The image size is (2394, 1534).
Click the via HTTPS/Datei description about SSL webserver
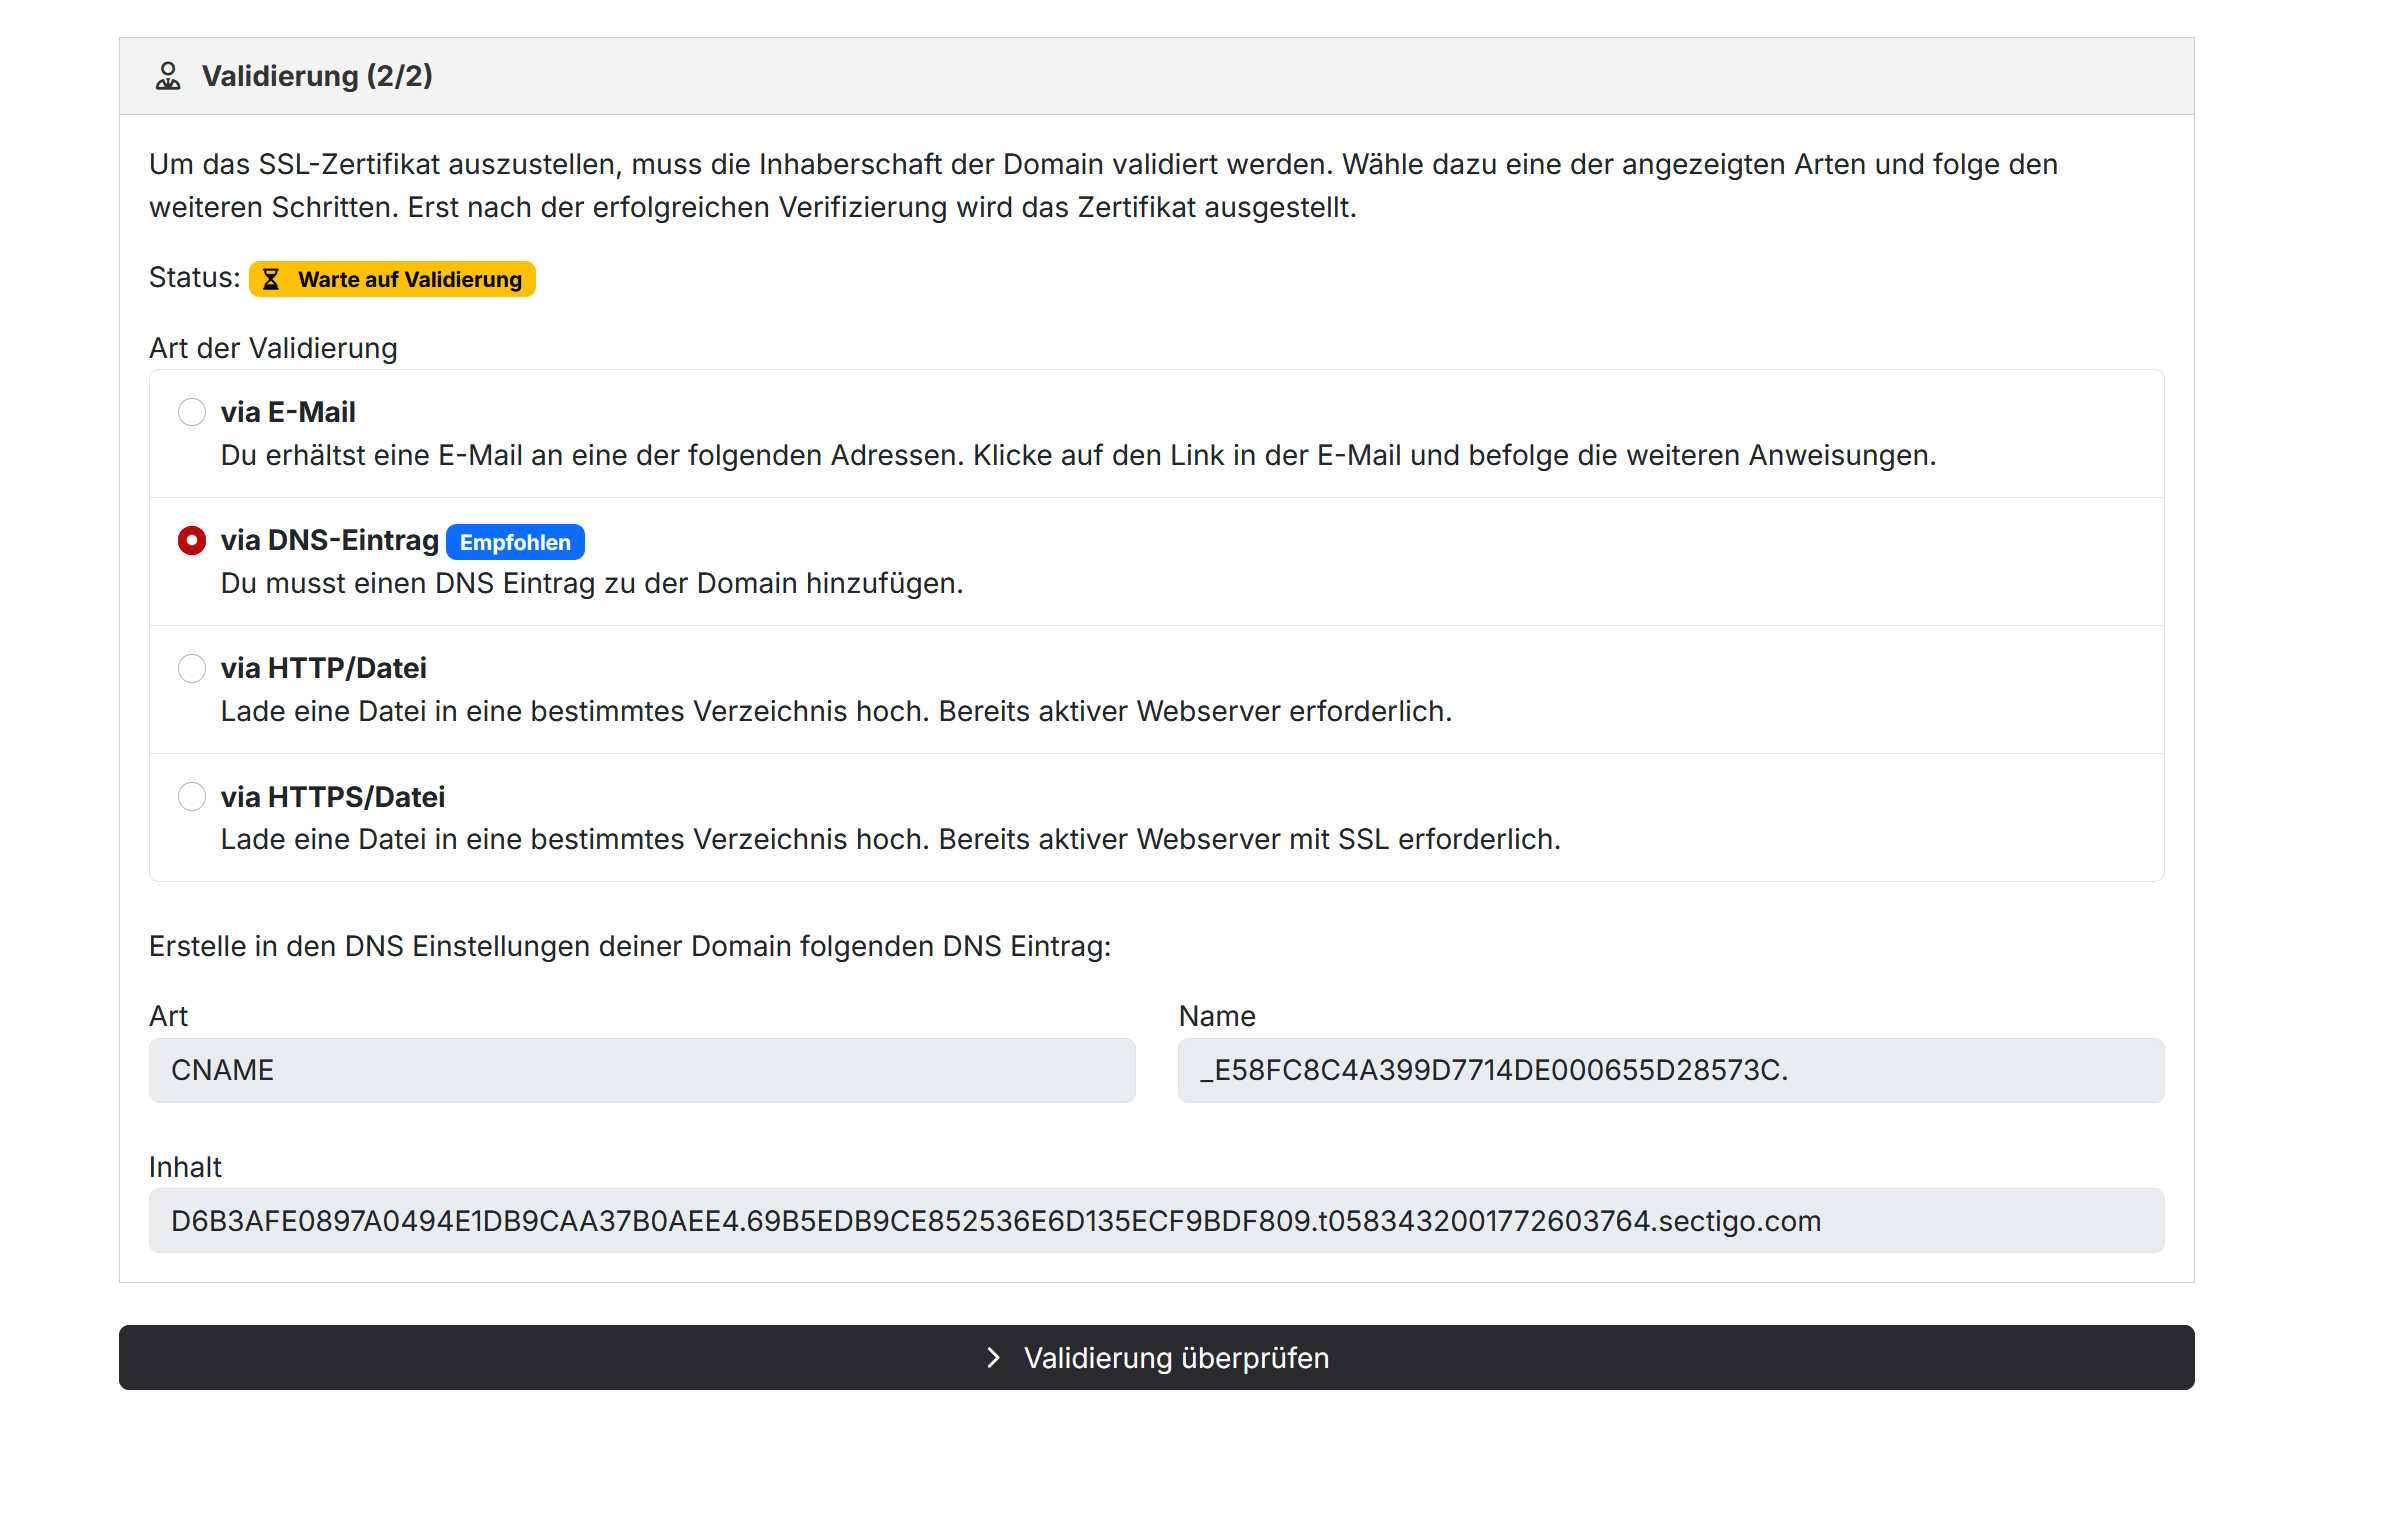(890, 839)
